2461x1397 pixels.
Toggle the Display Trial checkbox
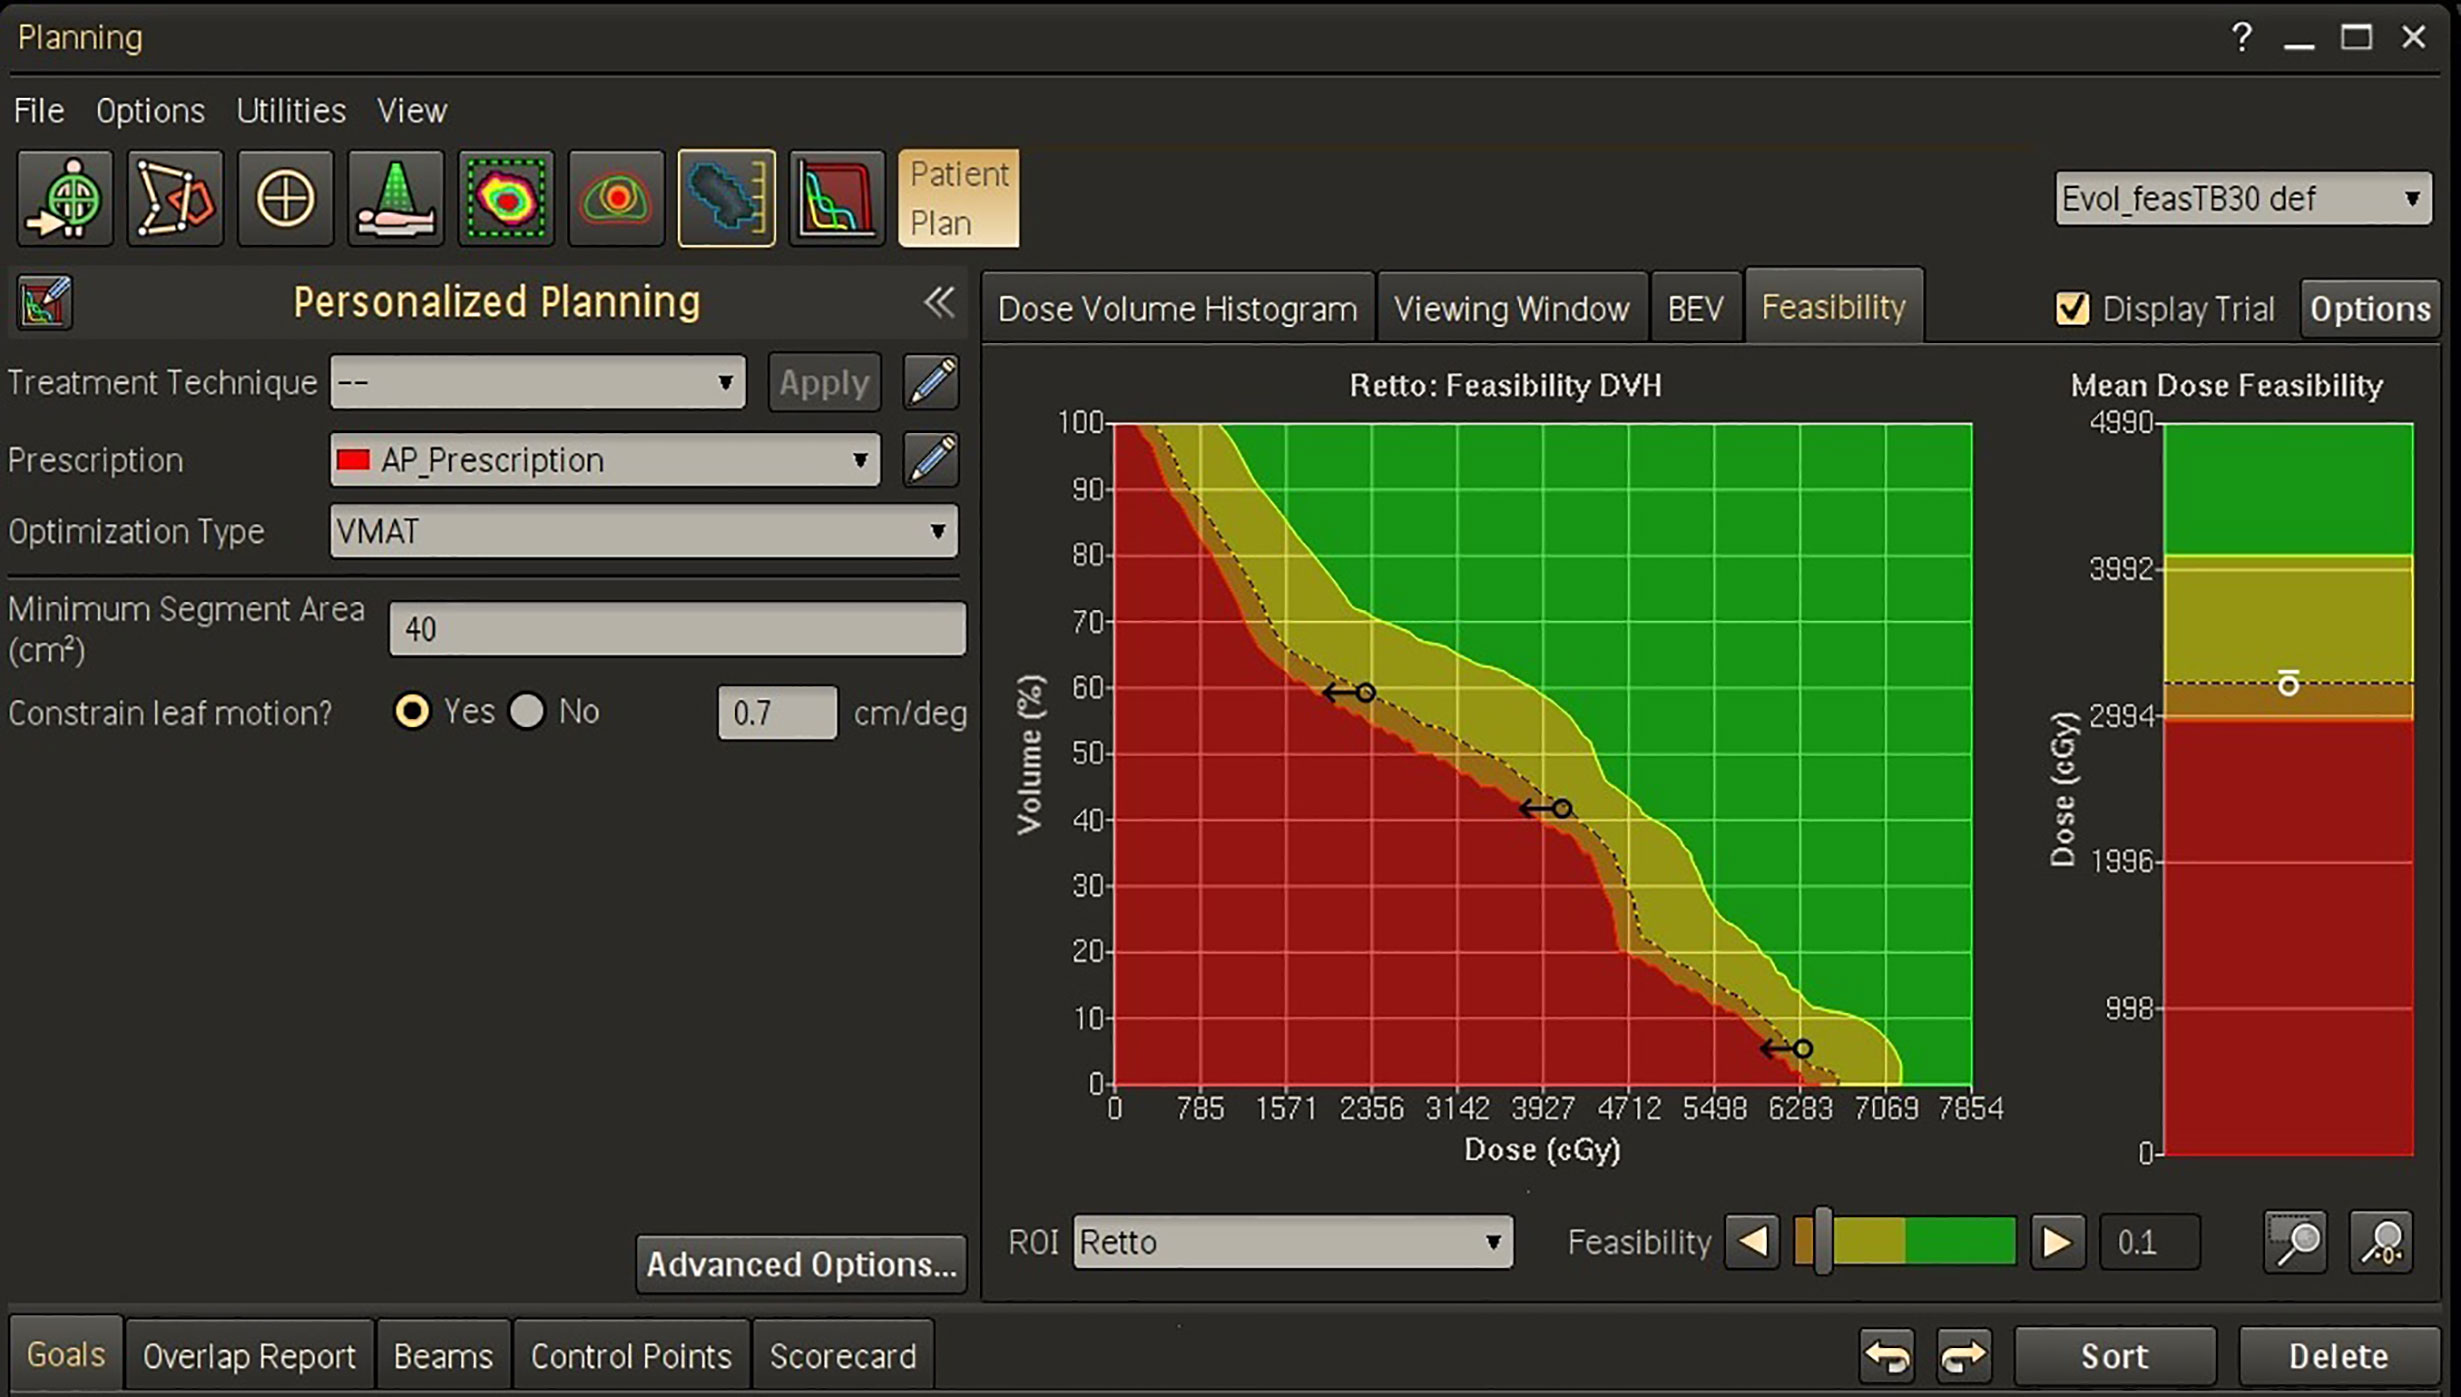[x=2072, y=308]
